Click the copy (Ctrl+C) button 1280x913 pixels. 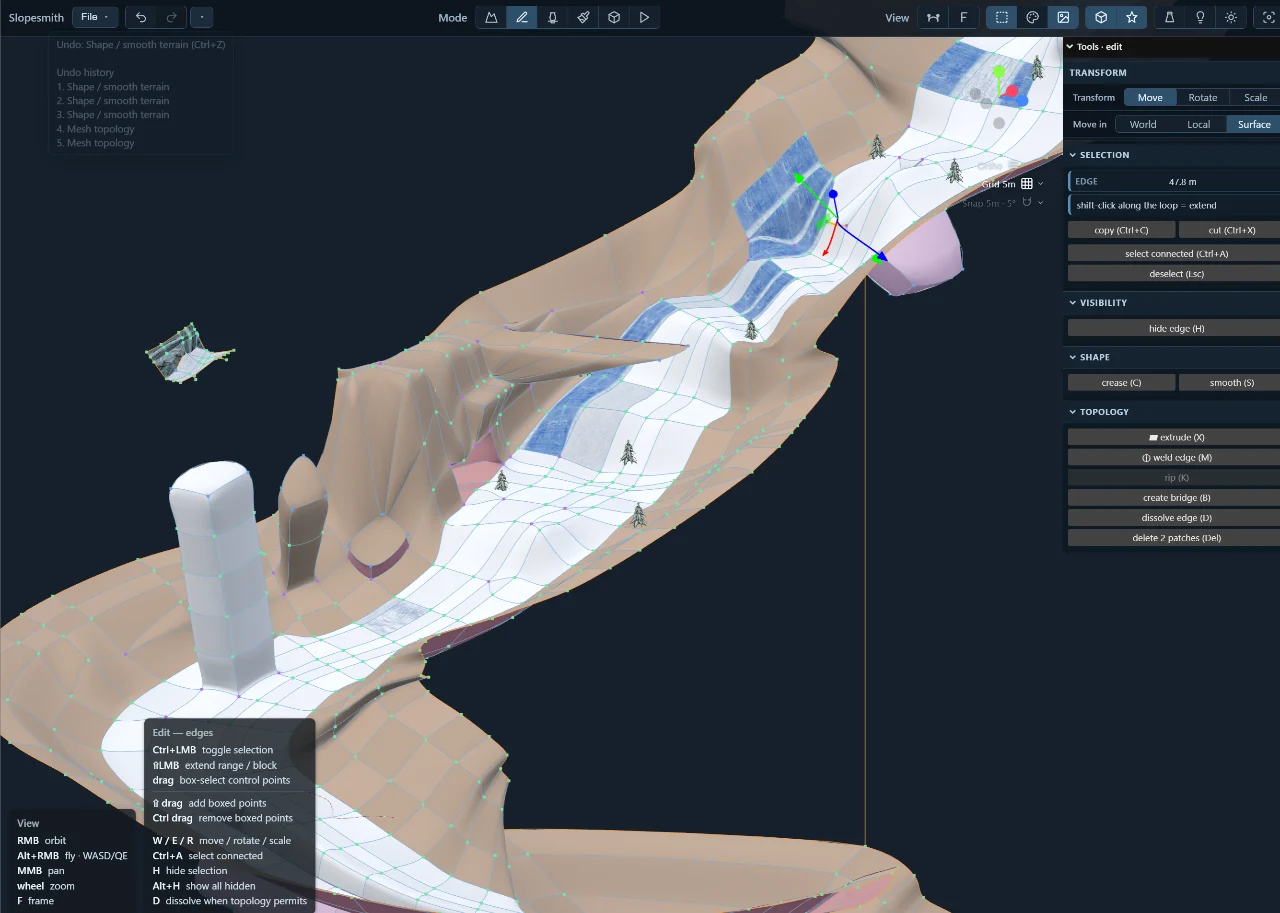pyautogui.click(x=1122, y=230)
